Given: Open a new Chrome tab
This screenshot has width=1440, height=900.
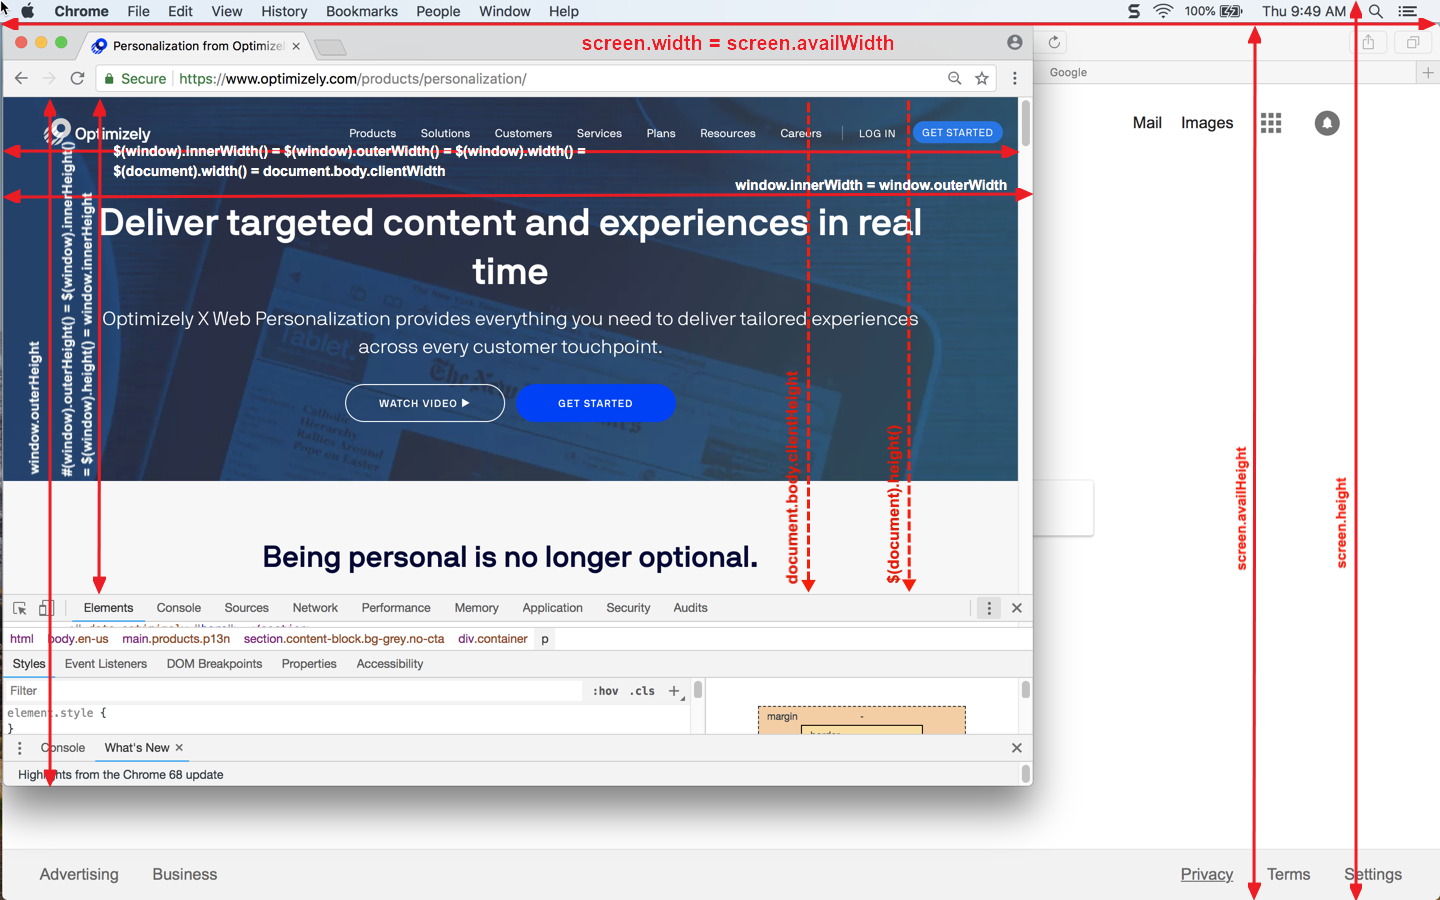Looking at the screenshot, I should (x=329, y=47).
